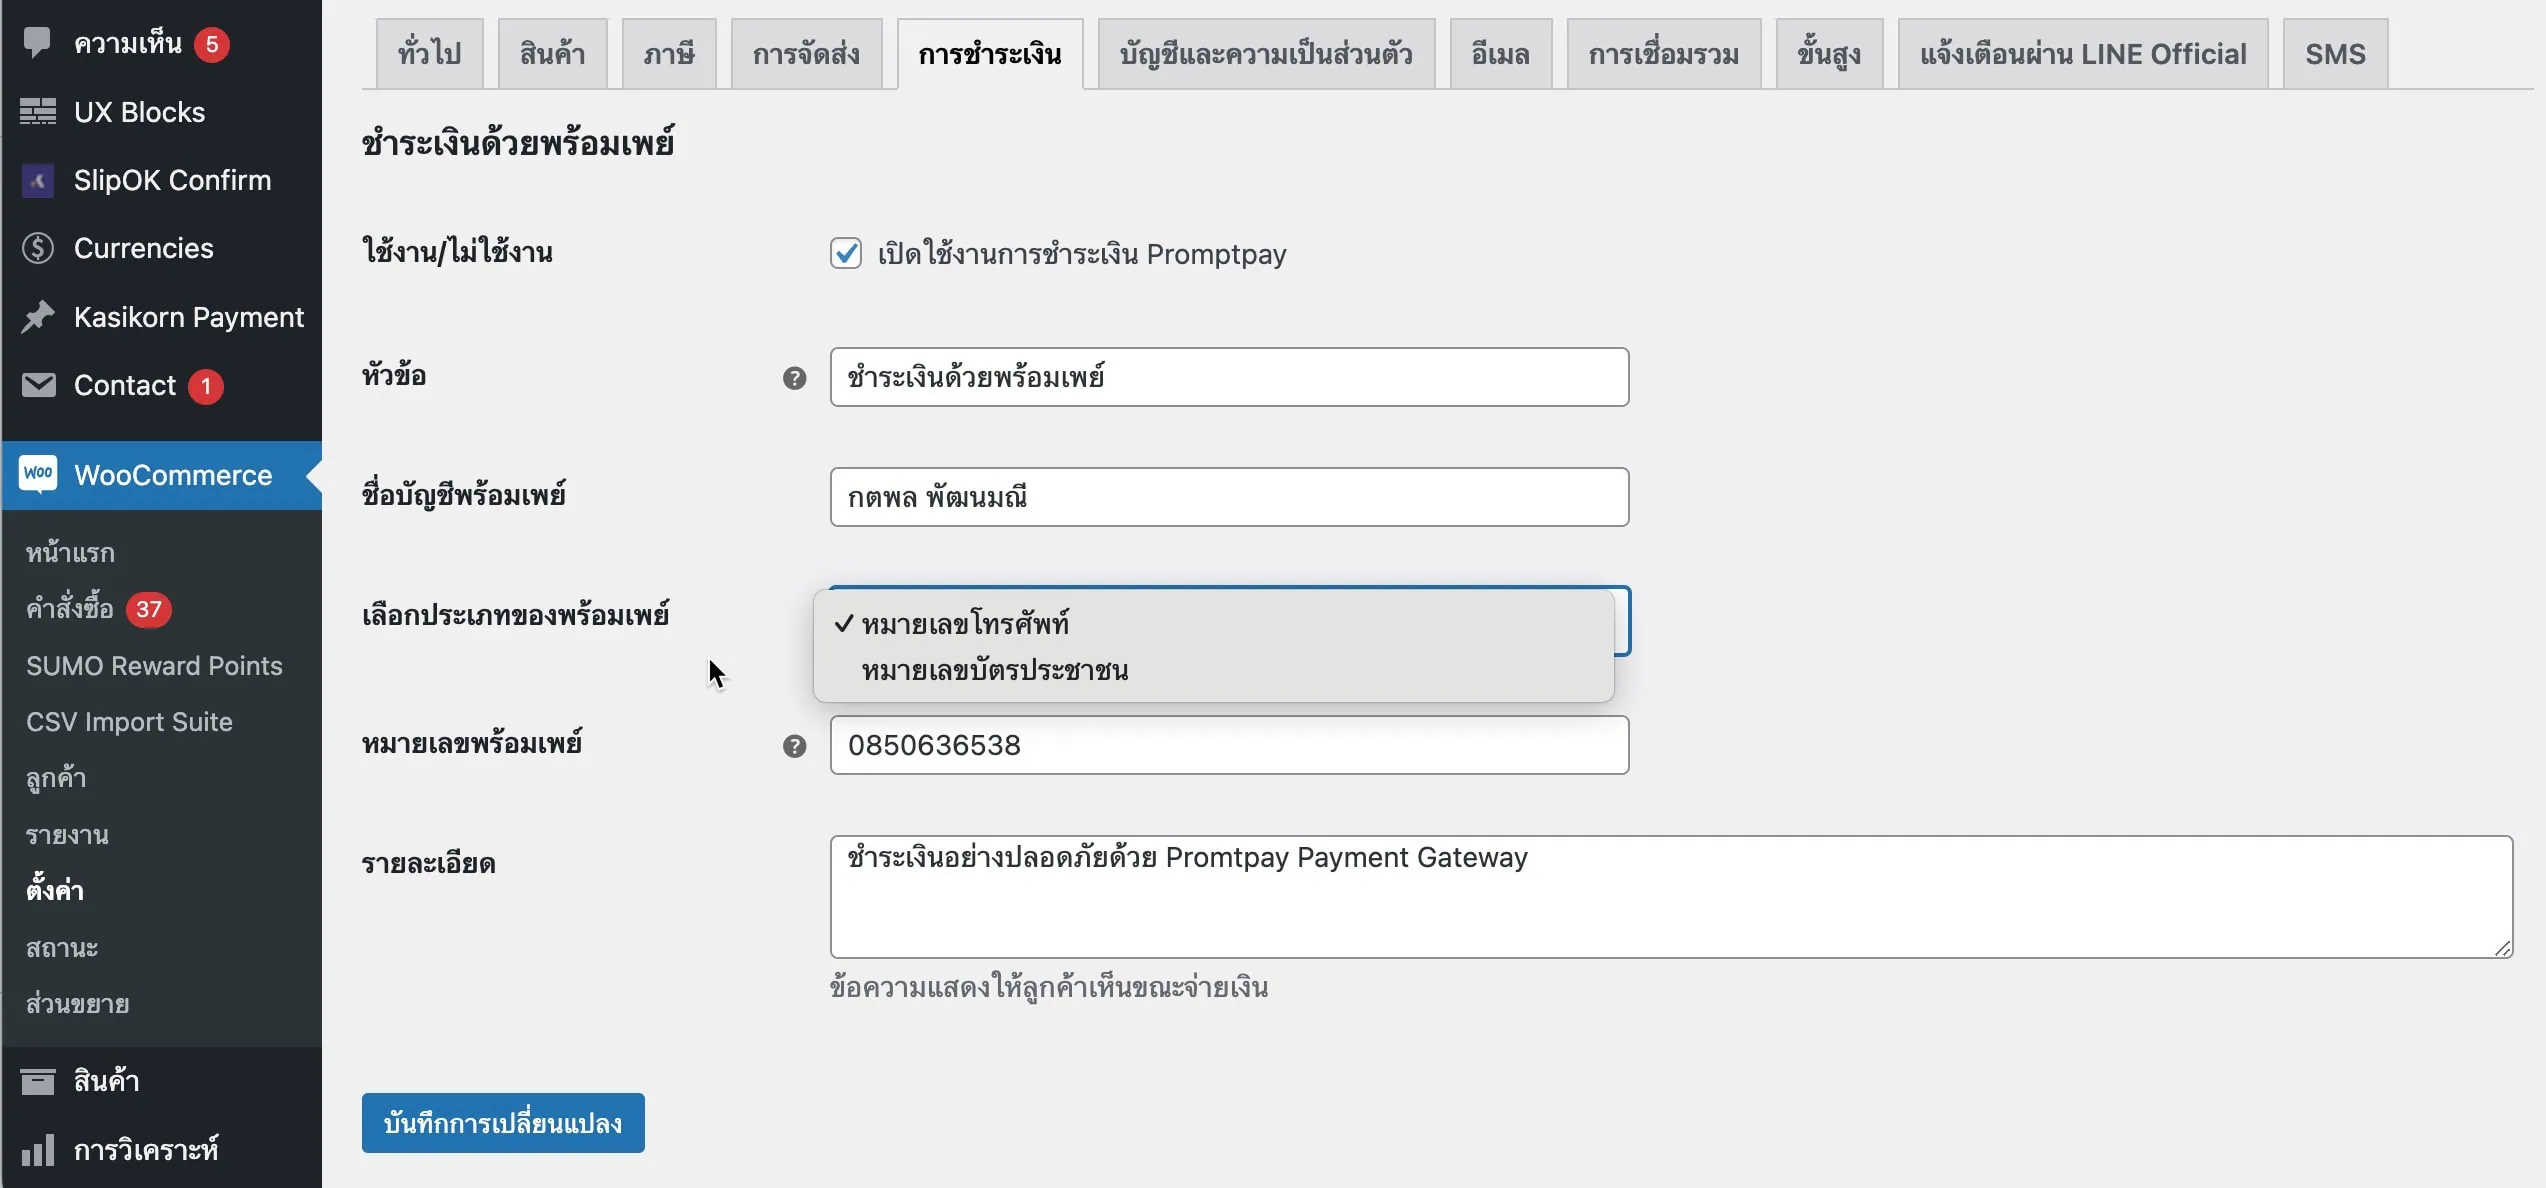Click the help icon next to หัวข้อ

tap(794, 378)
